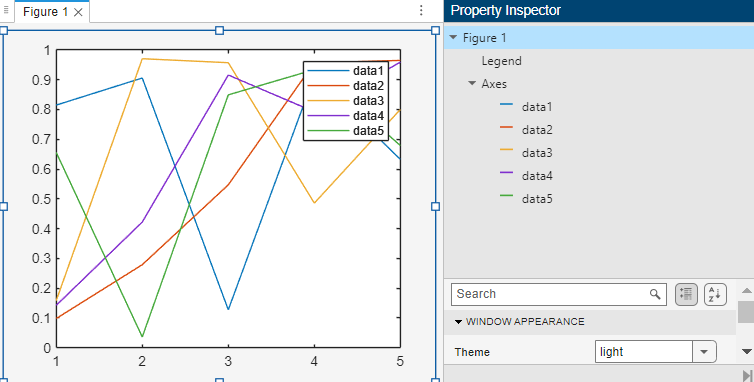Click the right-middle figure resize handle
Viewport: 754px width, 382px height.
click(435, 206)
